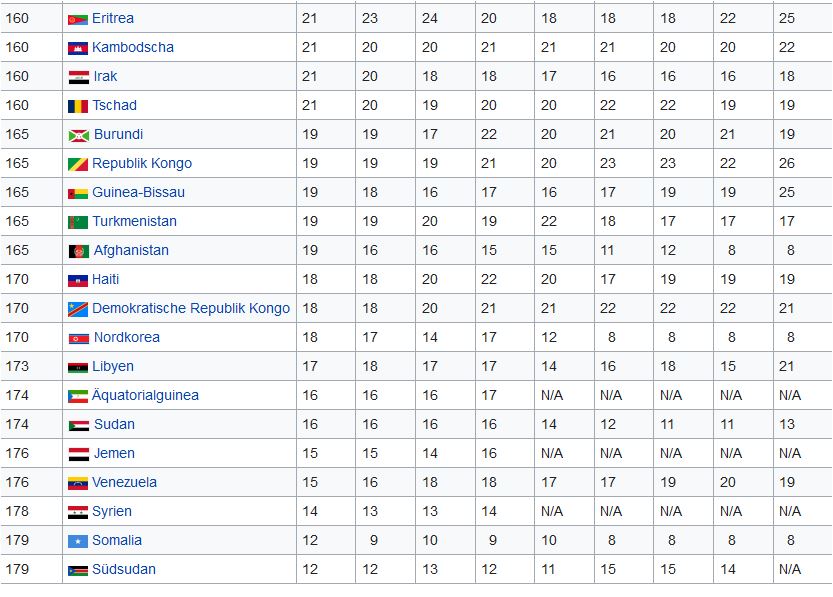Visit the Syrien article link
Screen dimensions: 833x597
[x=112, y=511]
